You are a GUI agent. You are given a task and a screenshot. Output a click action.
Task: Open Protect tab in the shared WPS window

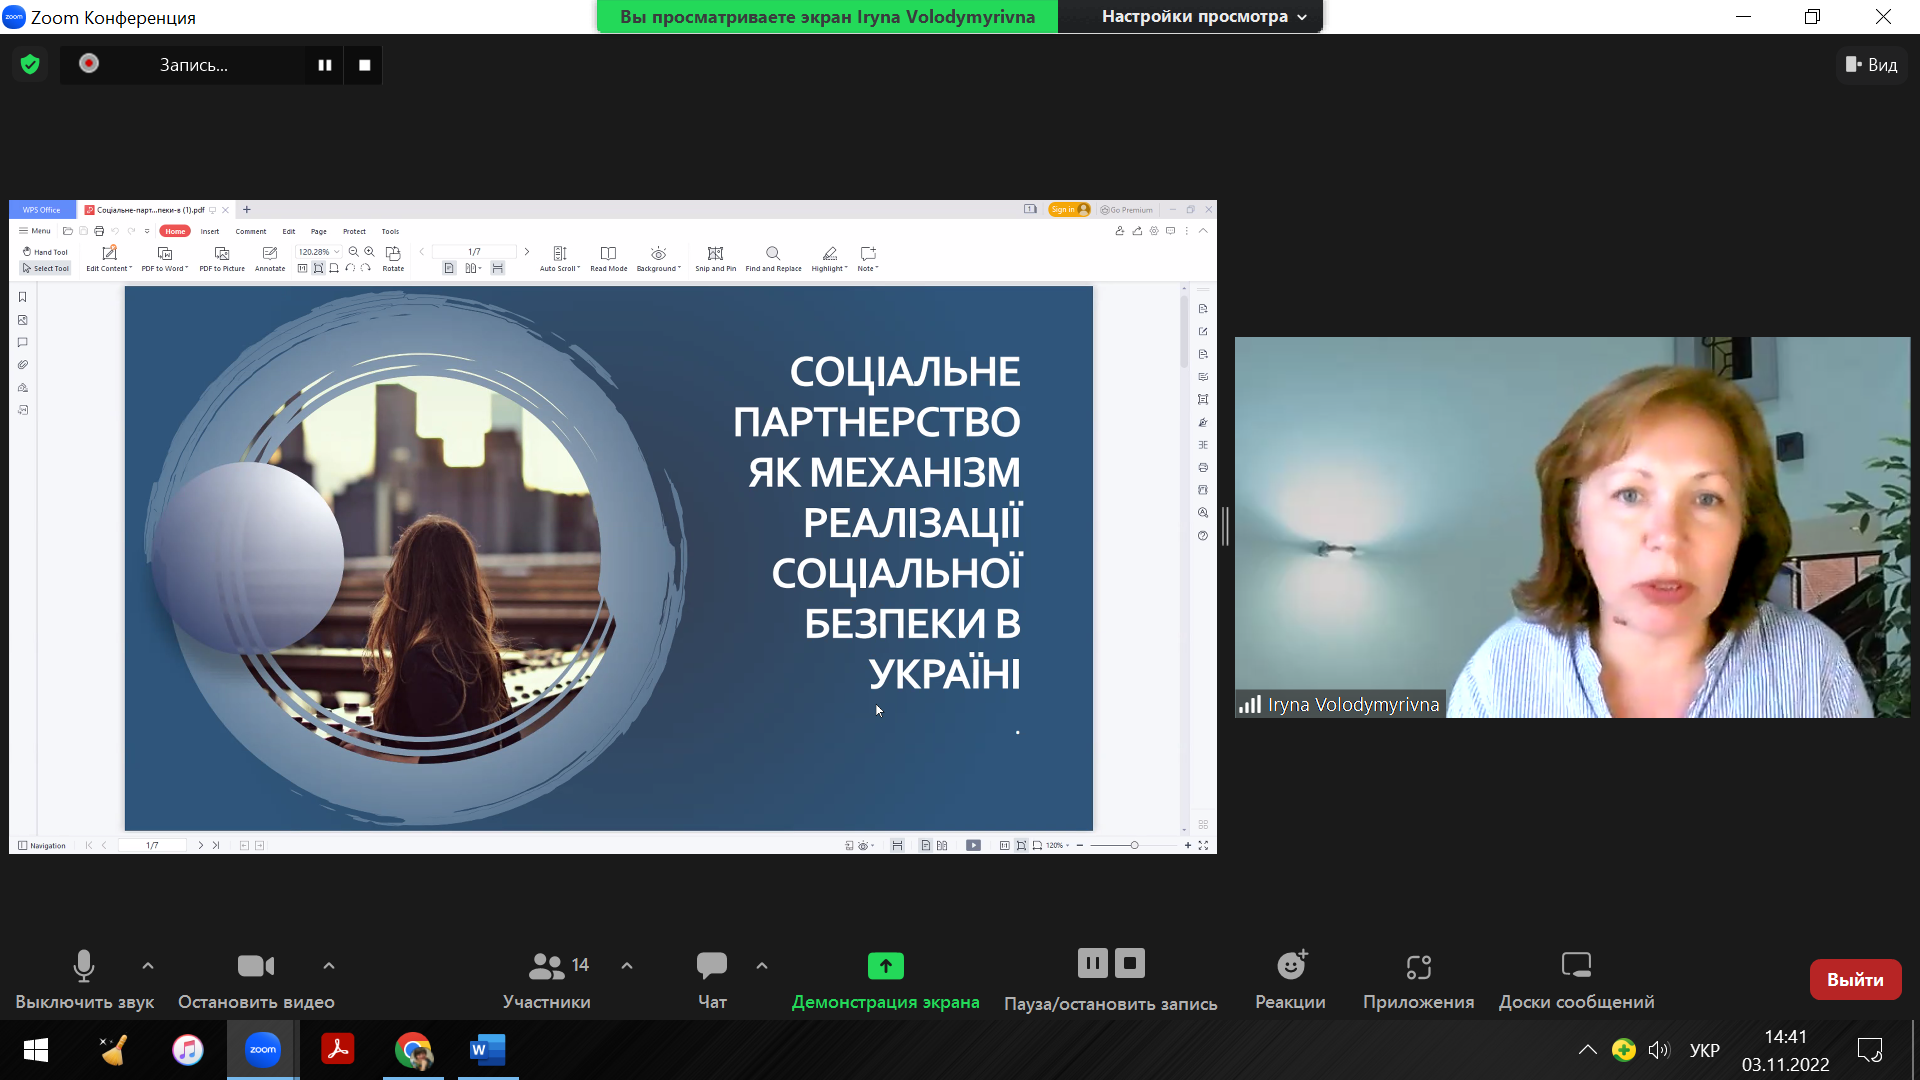pyautogui.click(x=354, y=231)
